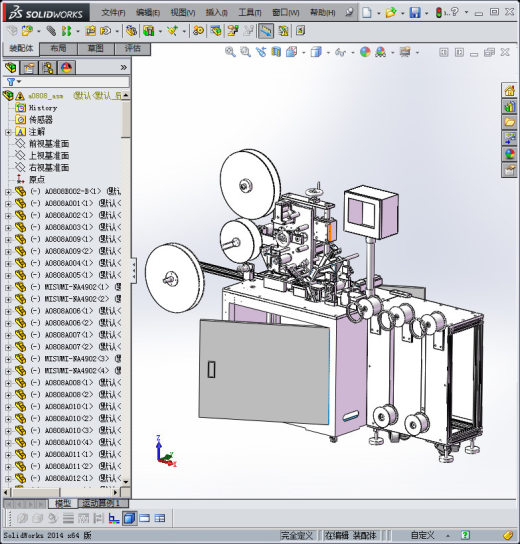Open the ConfigurationManager tab icon
Image resolution: width=520 pixels, height=544 pixels.
pos(48,67)
